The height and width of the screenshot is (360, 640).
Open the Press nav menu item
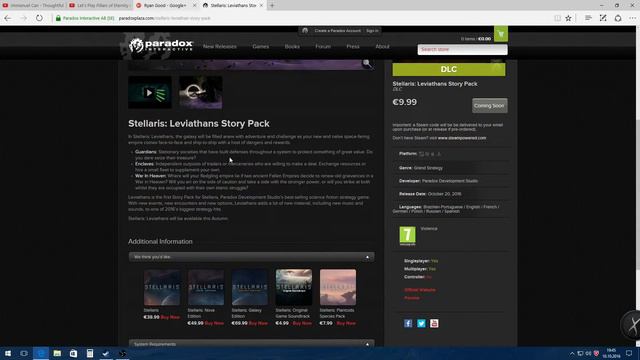point(353,47)
